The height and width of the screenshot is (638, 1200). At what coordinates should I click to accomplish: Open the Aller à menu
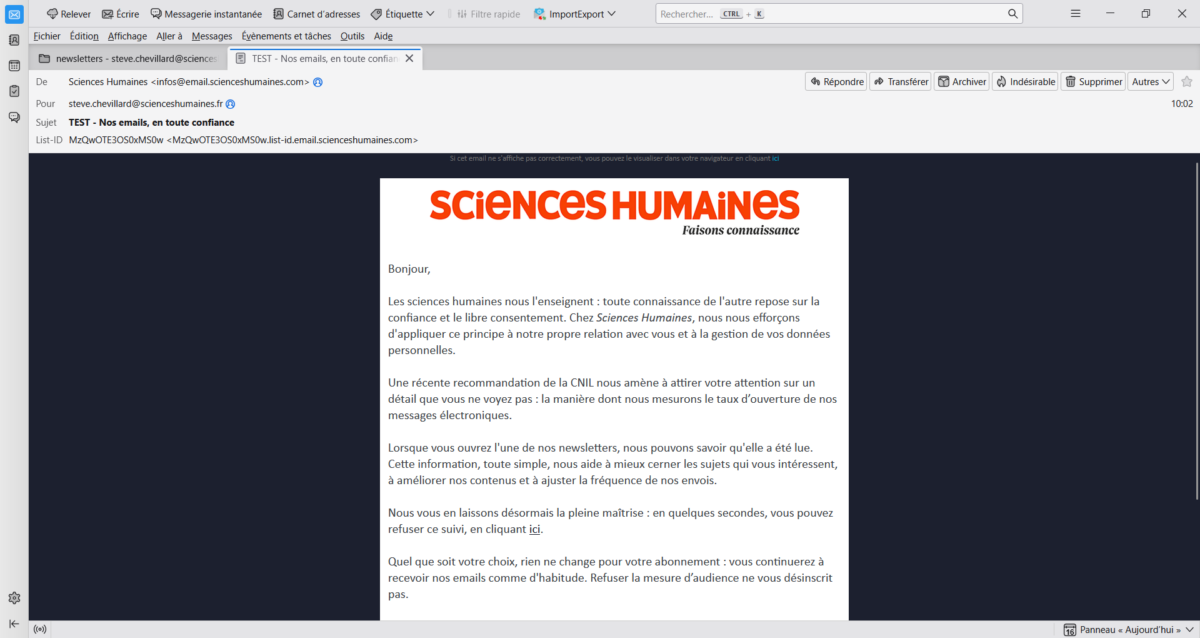pos(169,36)
